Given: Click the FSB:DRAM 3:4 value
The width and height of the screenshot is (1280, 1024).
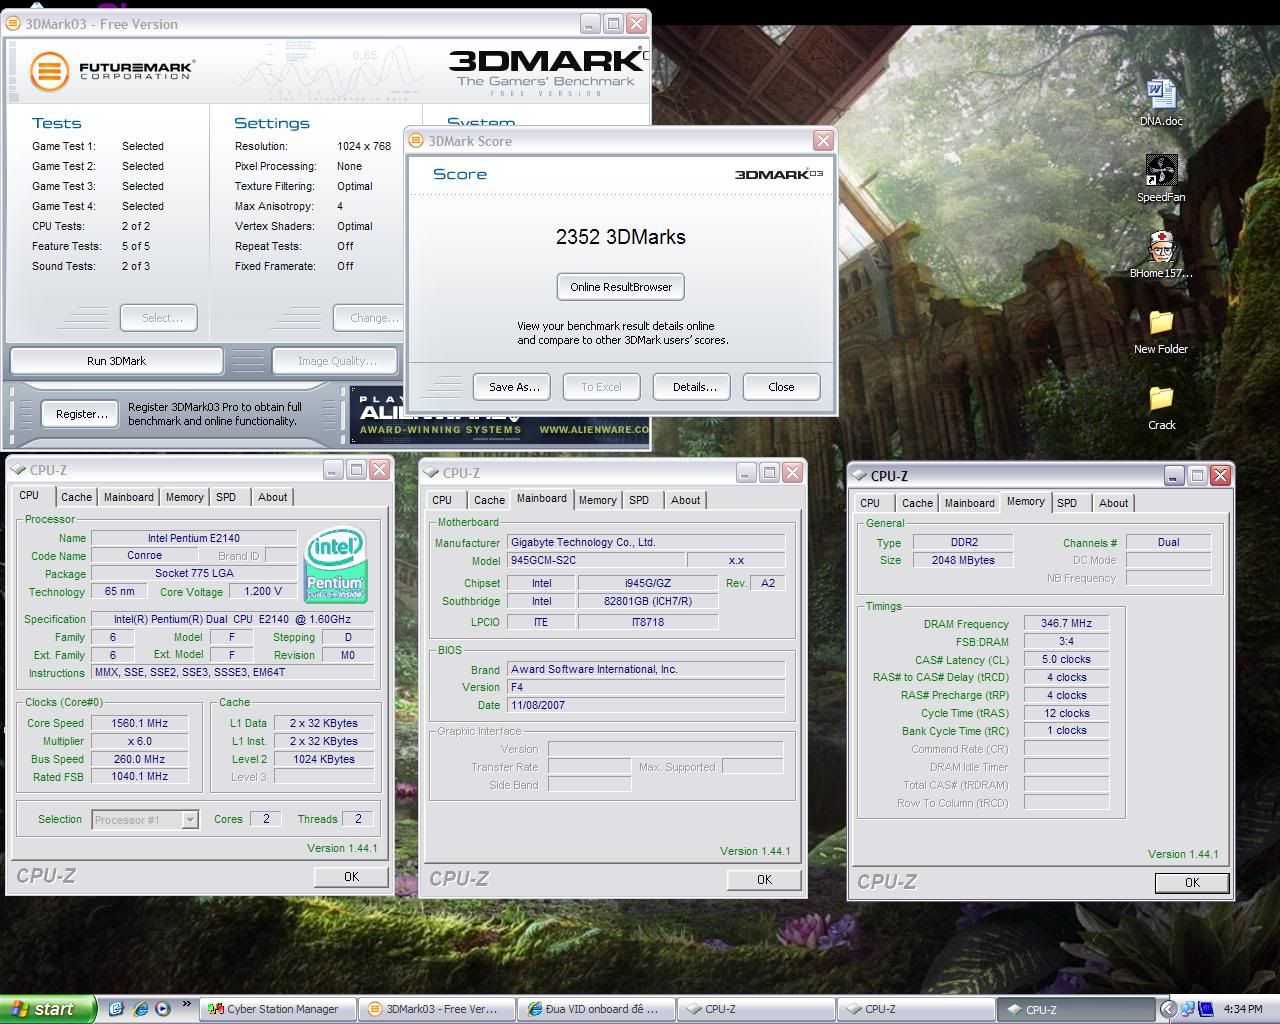Looking at the screenshot, I should click(x=1066, y=641).
